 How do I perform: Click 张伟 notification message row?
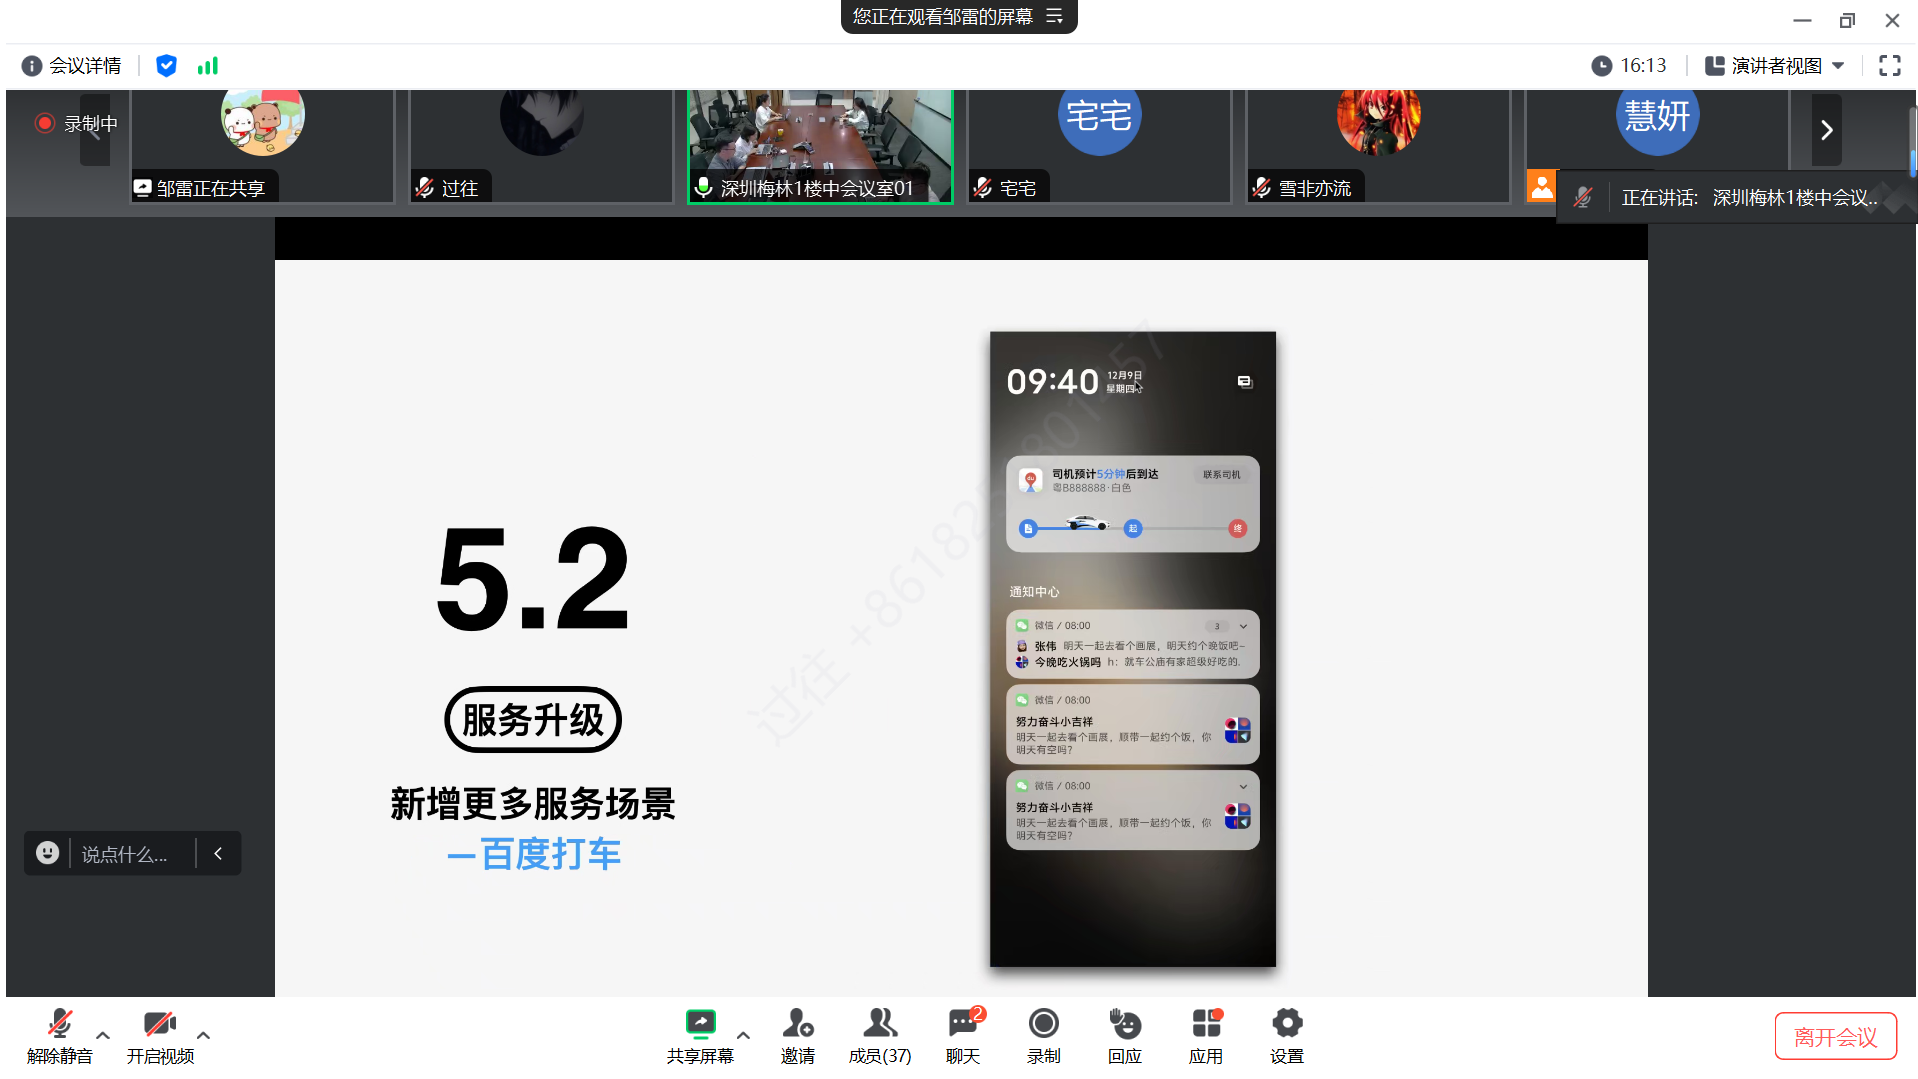1130,646
